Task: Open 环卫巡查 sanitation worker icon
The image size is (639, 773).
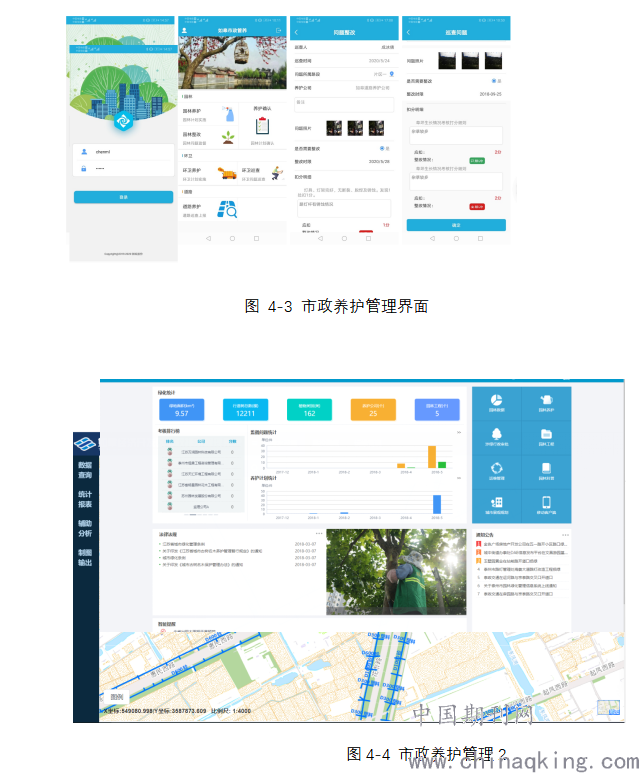Action: click(278, 173)
